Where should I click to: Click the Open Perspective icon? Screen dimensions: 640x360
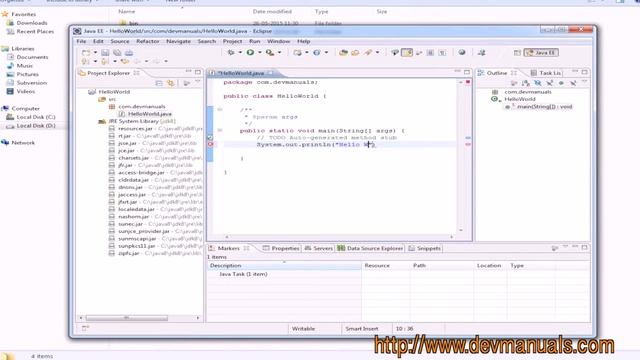click(517, 53)
